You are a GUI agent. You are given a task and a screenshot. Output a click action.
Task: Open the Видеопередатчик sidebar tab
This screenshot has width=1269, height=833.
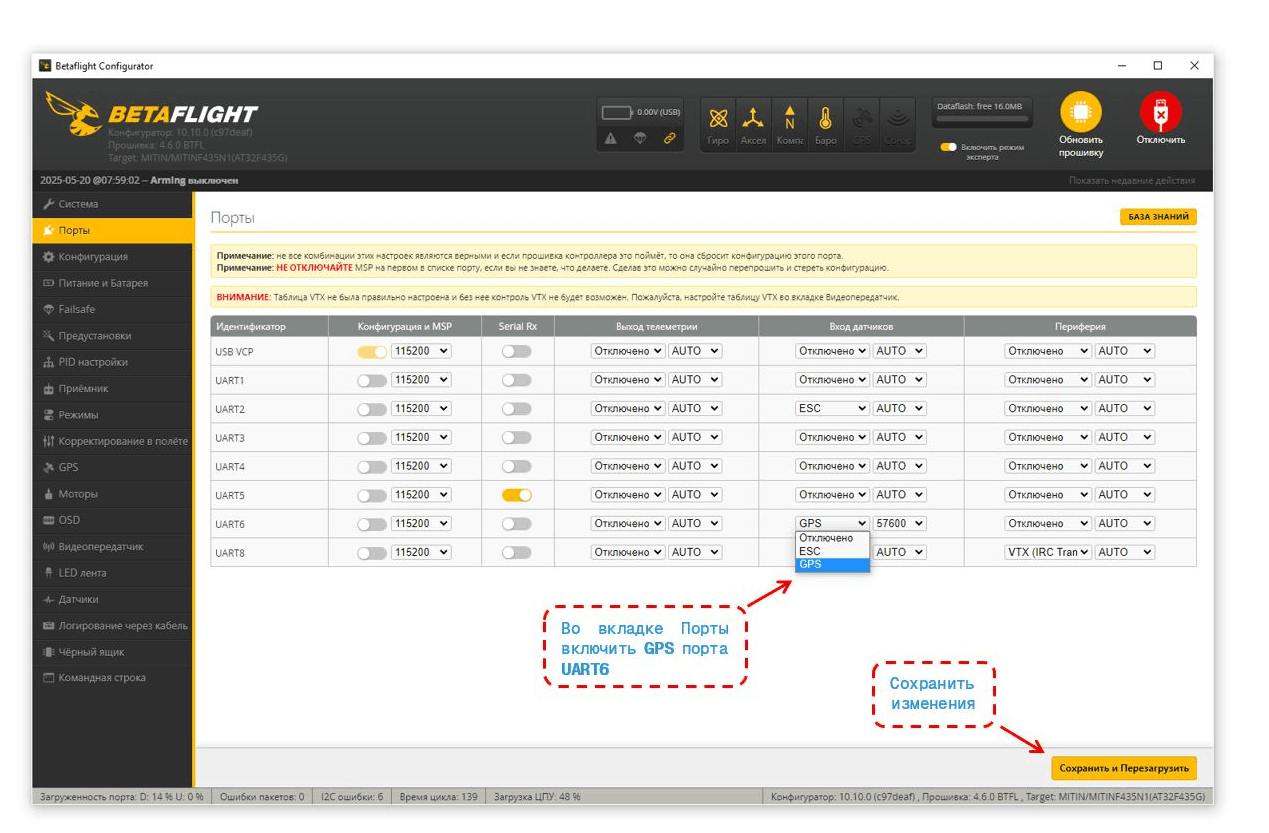tap(112, 547)
